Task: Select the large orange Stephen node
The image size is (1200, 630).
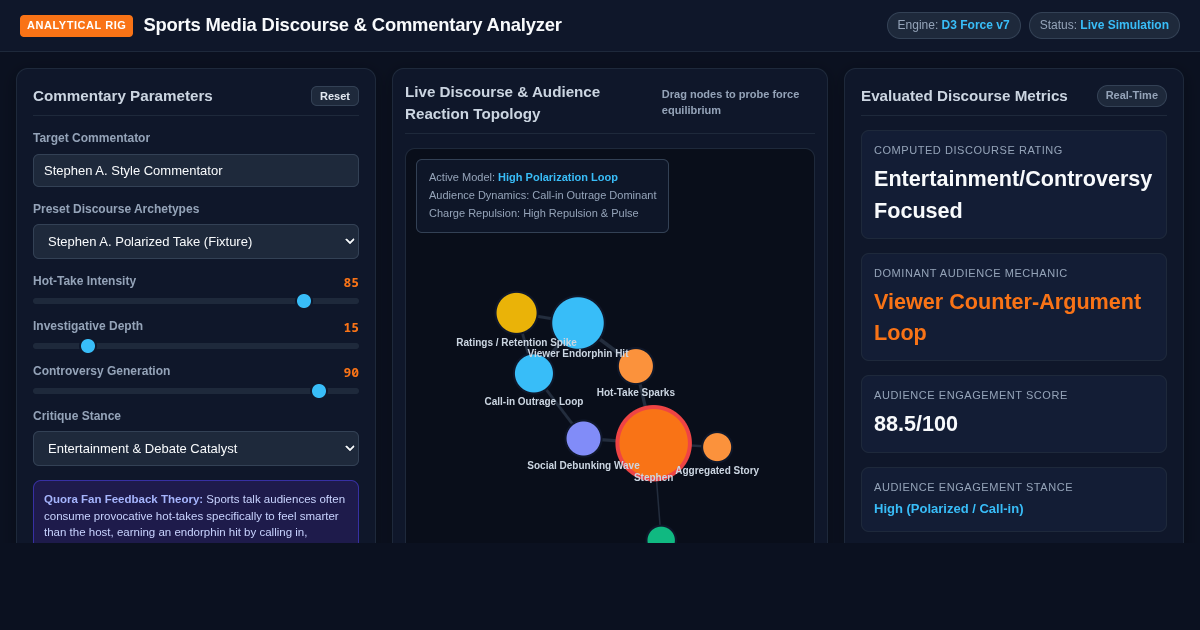Action: (x=653, y=443)
